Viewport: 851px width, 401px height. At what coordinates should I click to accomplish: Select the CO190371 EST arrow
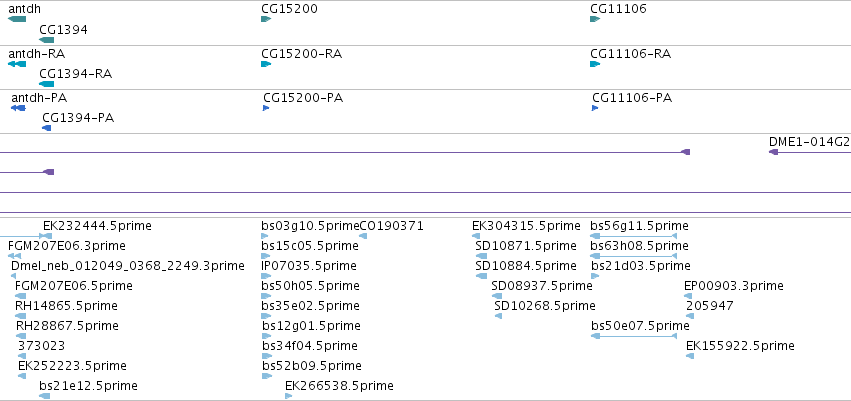(363, 236)
